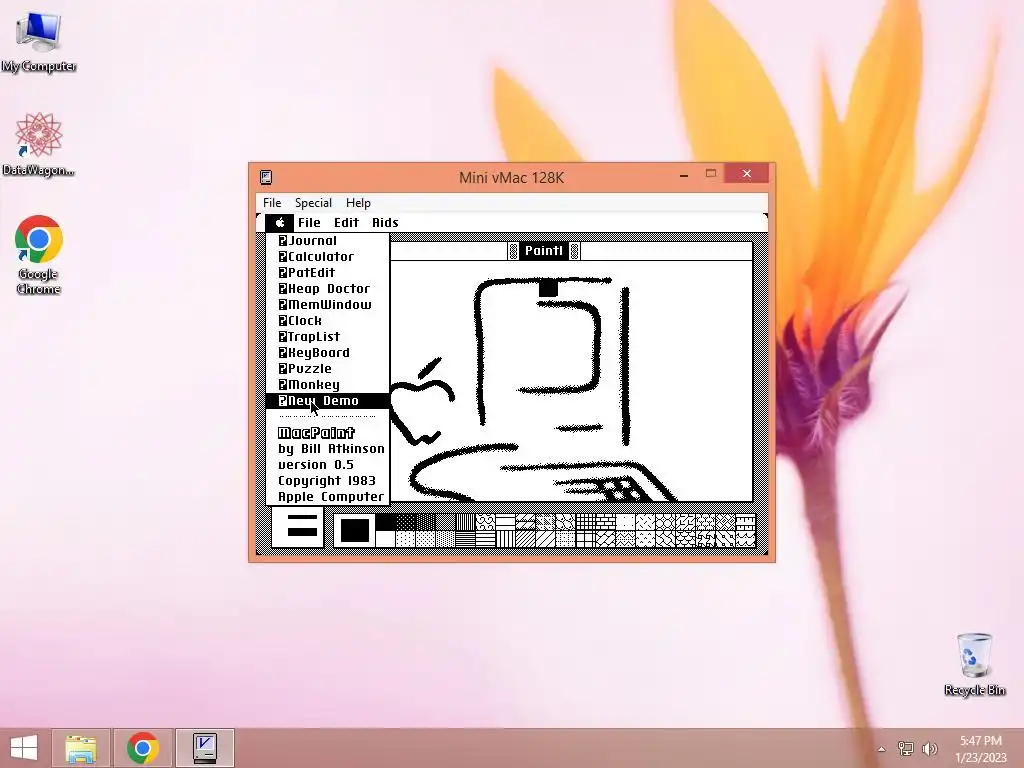Select the swirl pattern swatch

coord(486,522)
